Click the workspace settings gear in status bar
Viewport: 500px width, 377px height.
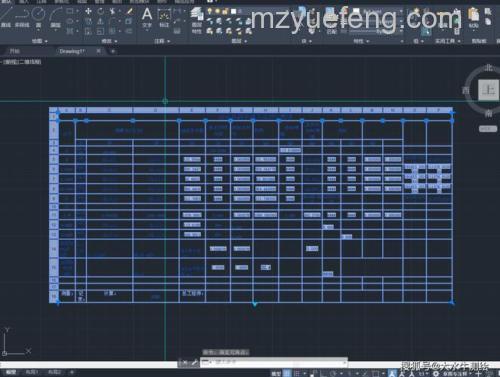[x=435, y=374]
